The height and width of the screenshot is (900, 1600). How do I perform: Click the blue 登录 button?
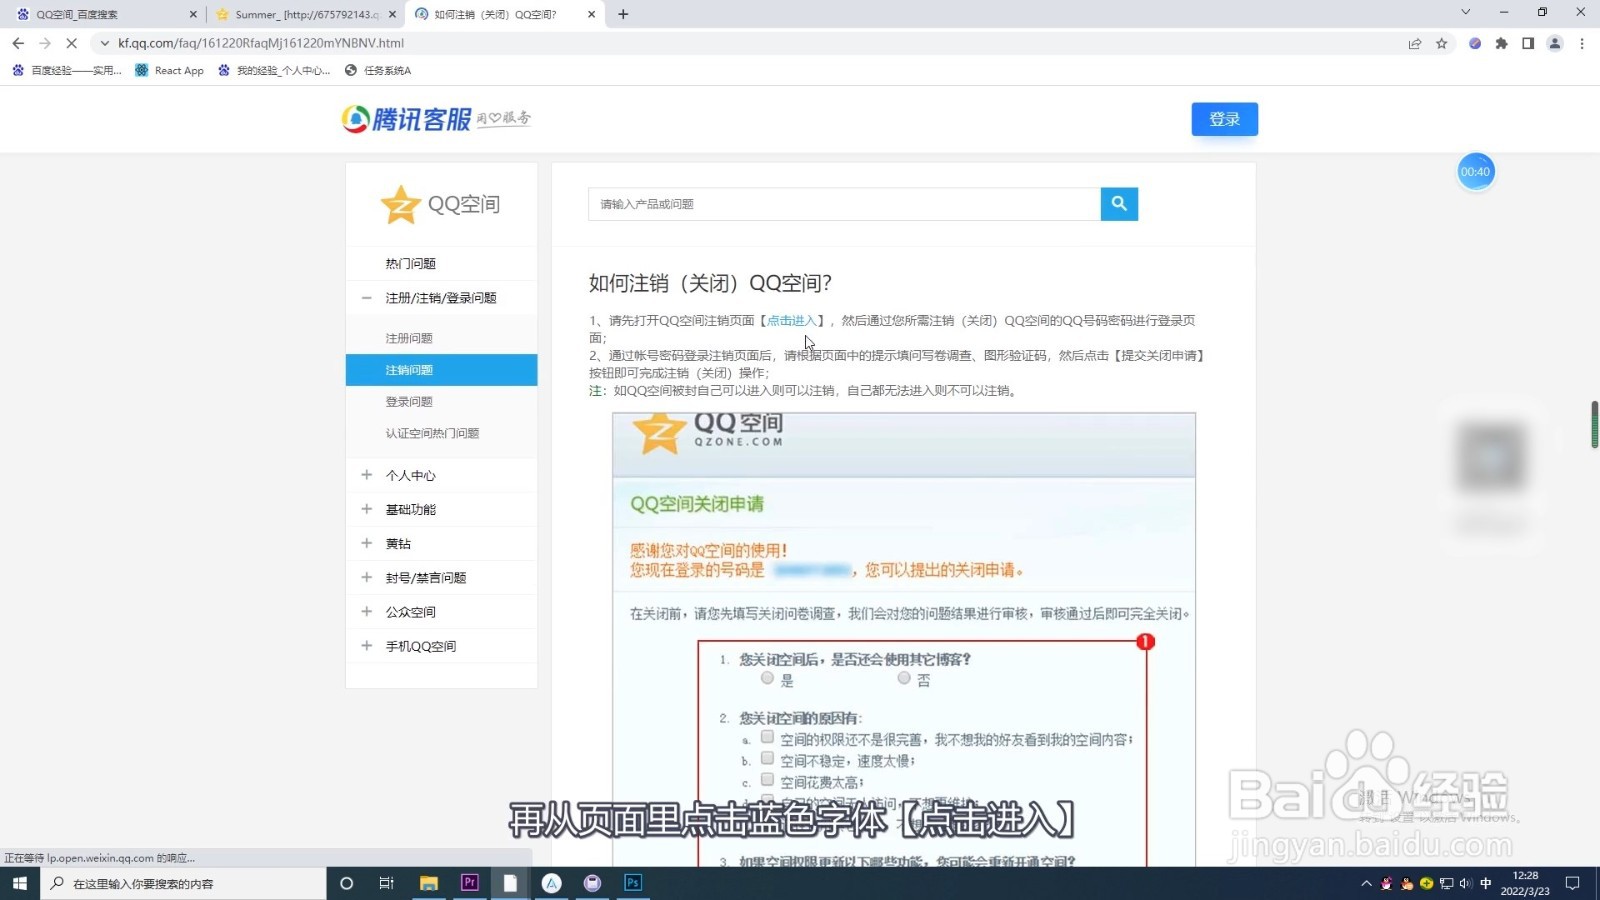pyautogui.click(x=1224, y=119)
